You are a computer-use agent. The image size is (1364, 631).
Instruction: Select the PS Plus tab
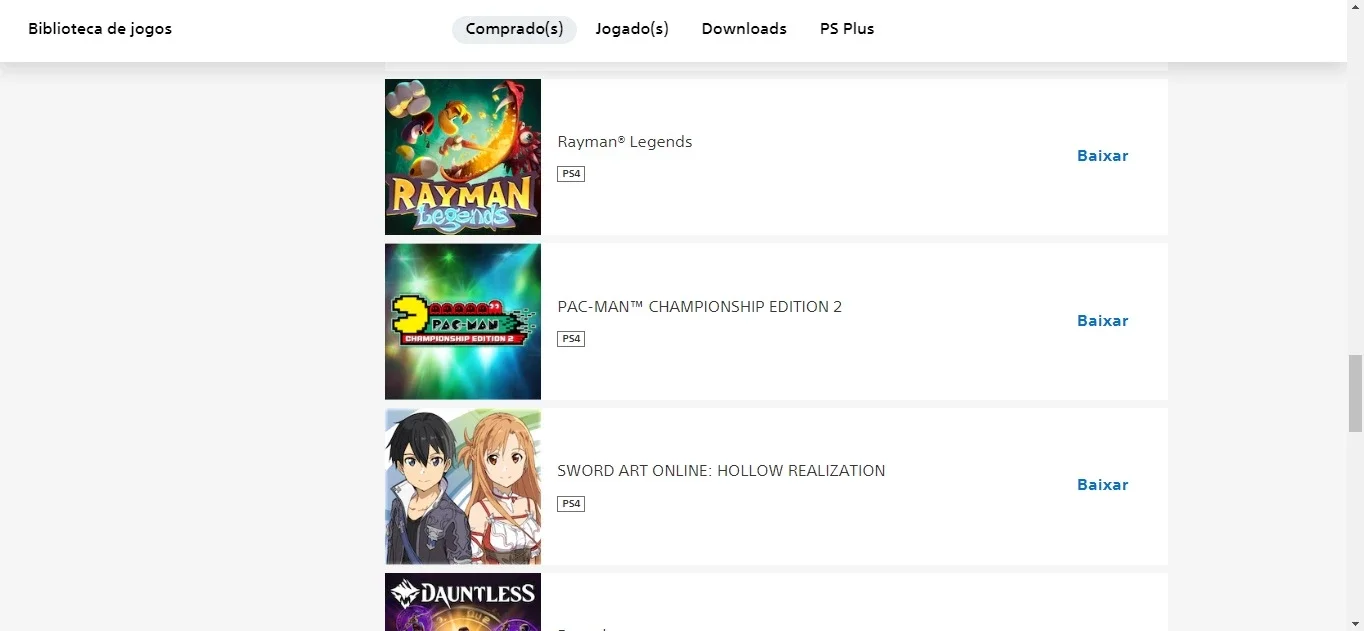(x=847, y=29)
